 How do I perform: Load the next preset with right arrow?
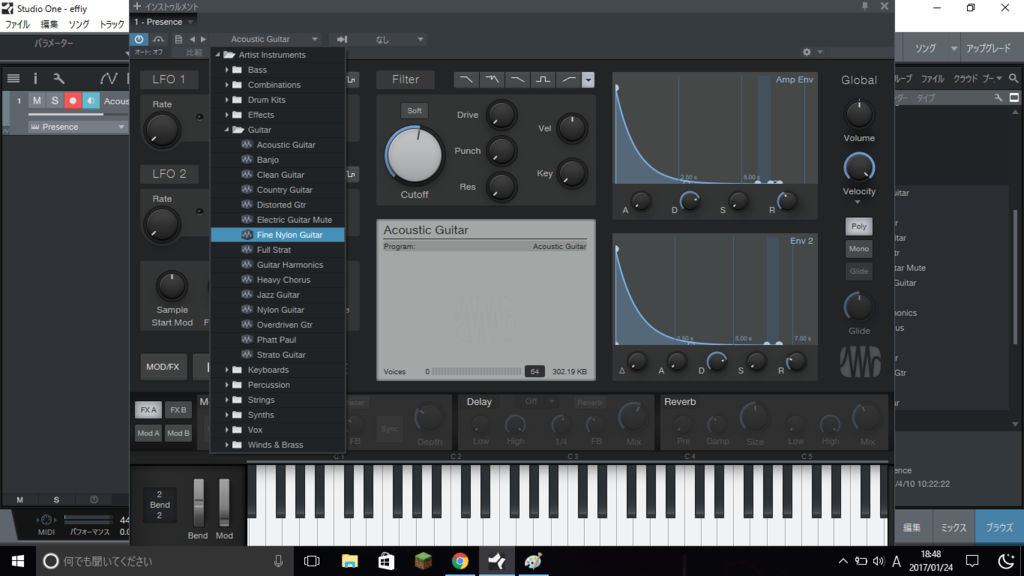point(203,39)
